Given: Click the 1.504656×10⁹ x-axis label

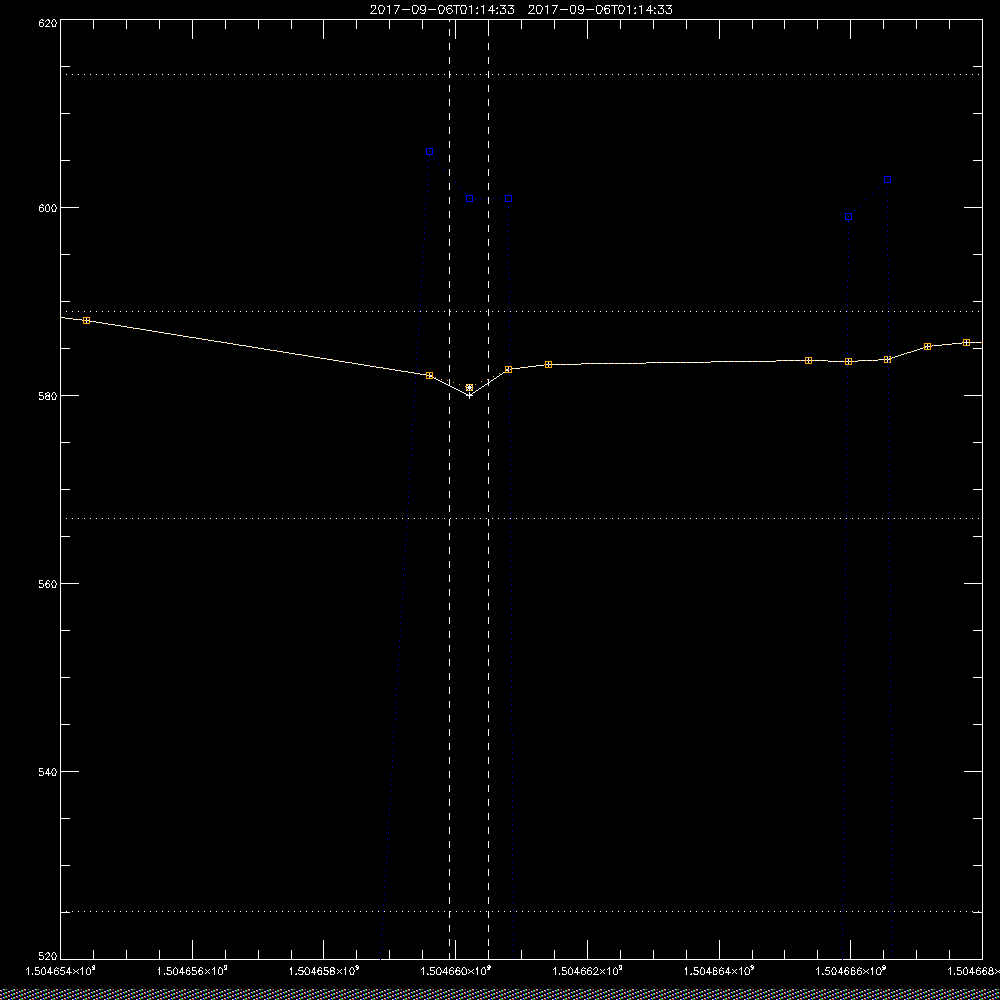Looking at the screenshot, I should (192, 971).
